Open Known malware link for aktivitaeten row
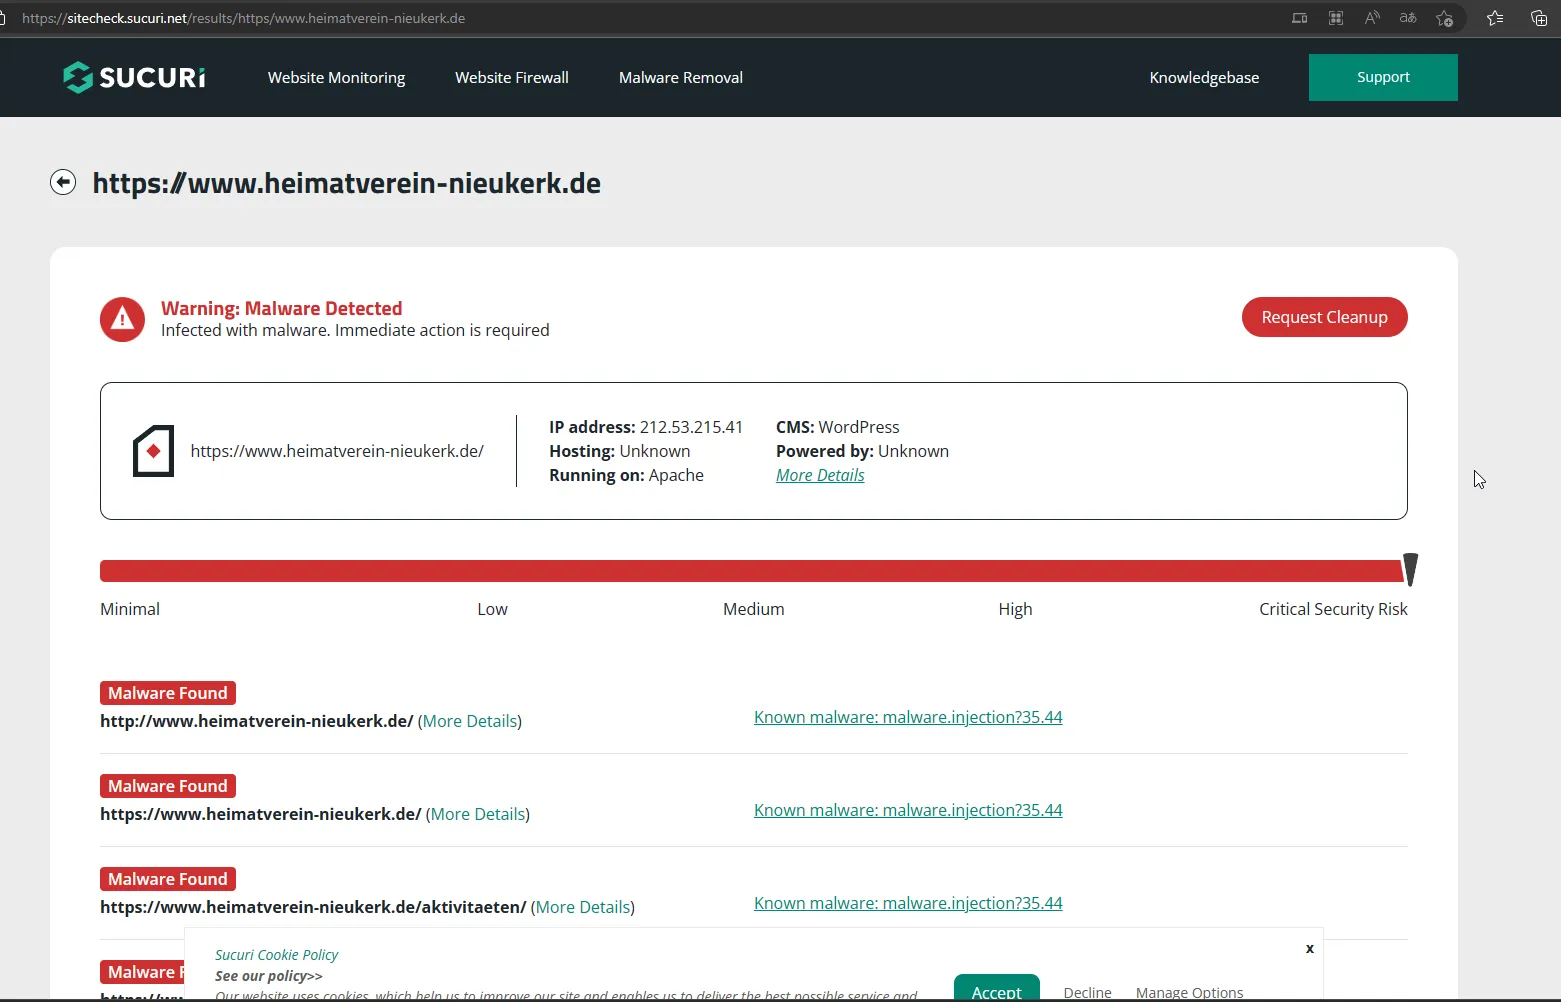Viewport: 1561px width, 1002px height. click(x=908, y=903)
